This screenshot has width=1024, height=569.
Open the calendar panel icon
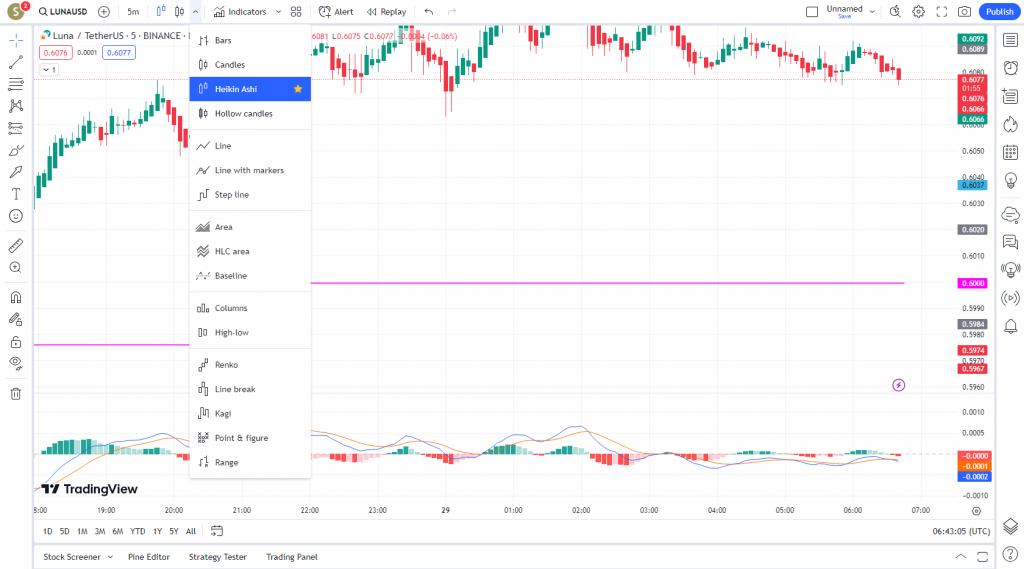tap(1010, 152)
